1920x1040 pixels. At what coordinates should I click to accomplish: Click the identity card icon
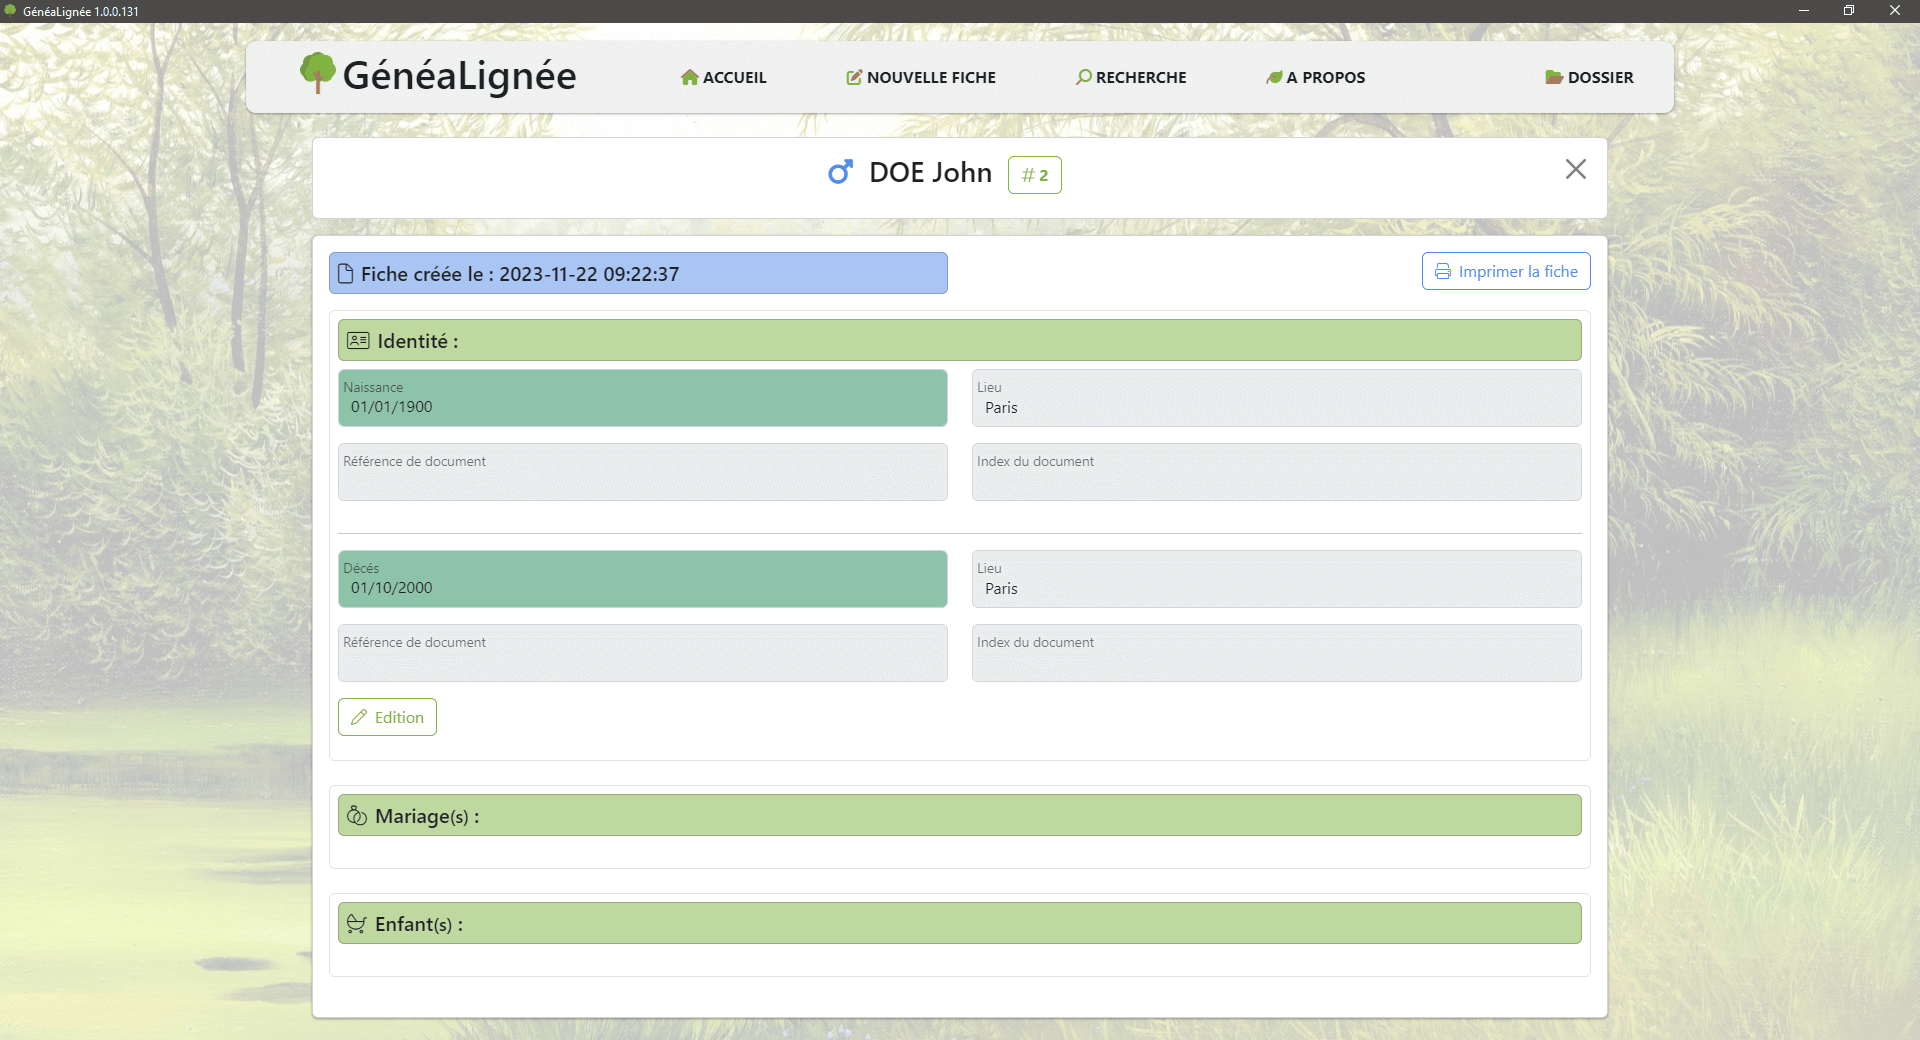point(358,341)
